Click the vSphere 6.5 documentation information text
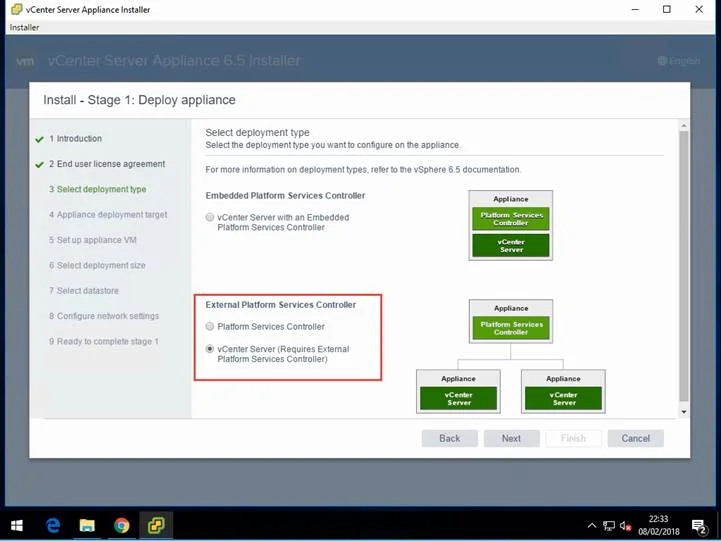Image resolution: width=721 pixels, height=541 pixels. tap(363, 170)
